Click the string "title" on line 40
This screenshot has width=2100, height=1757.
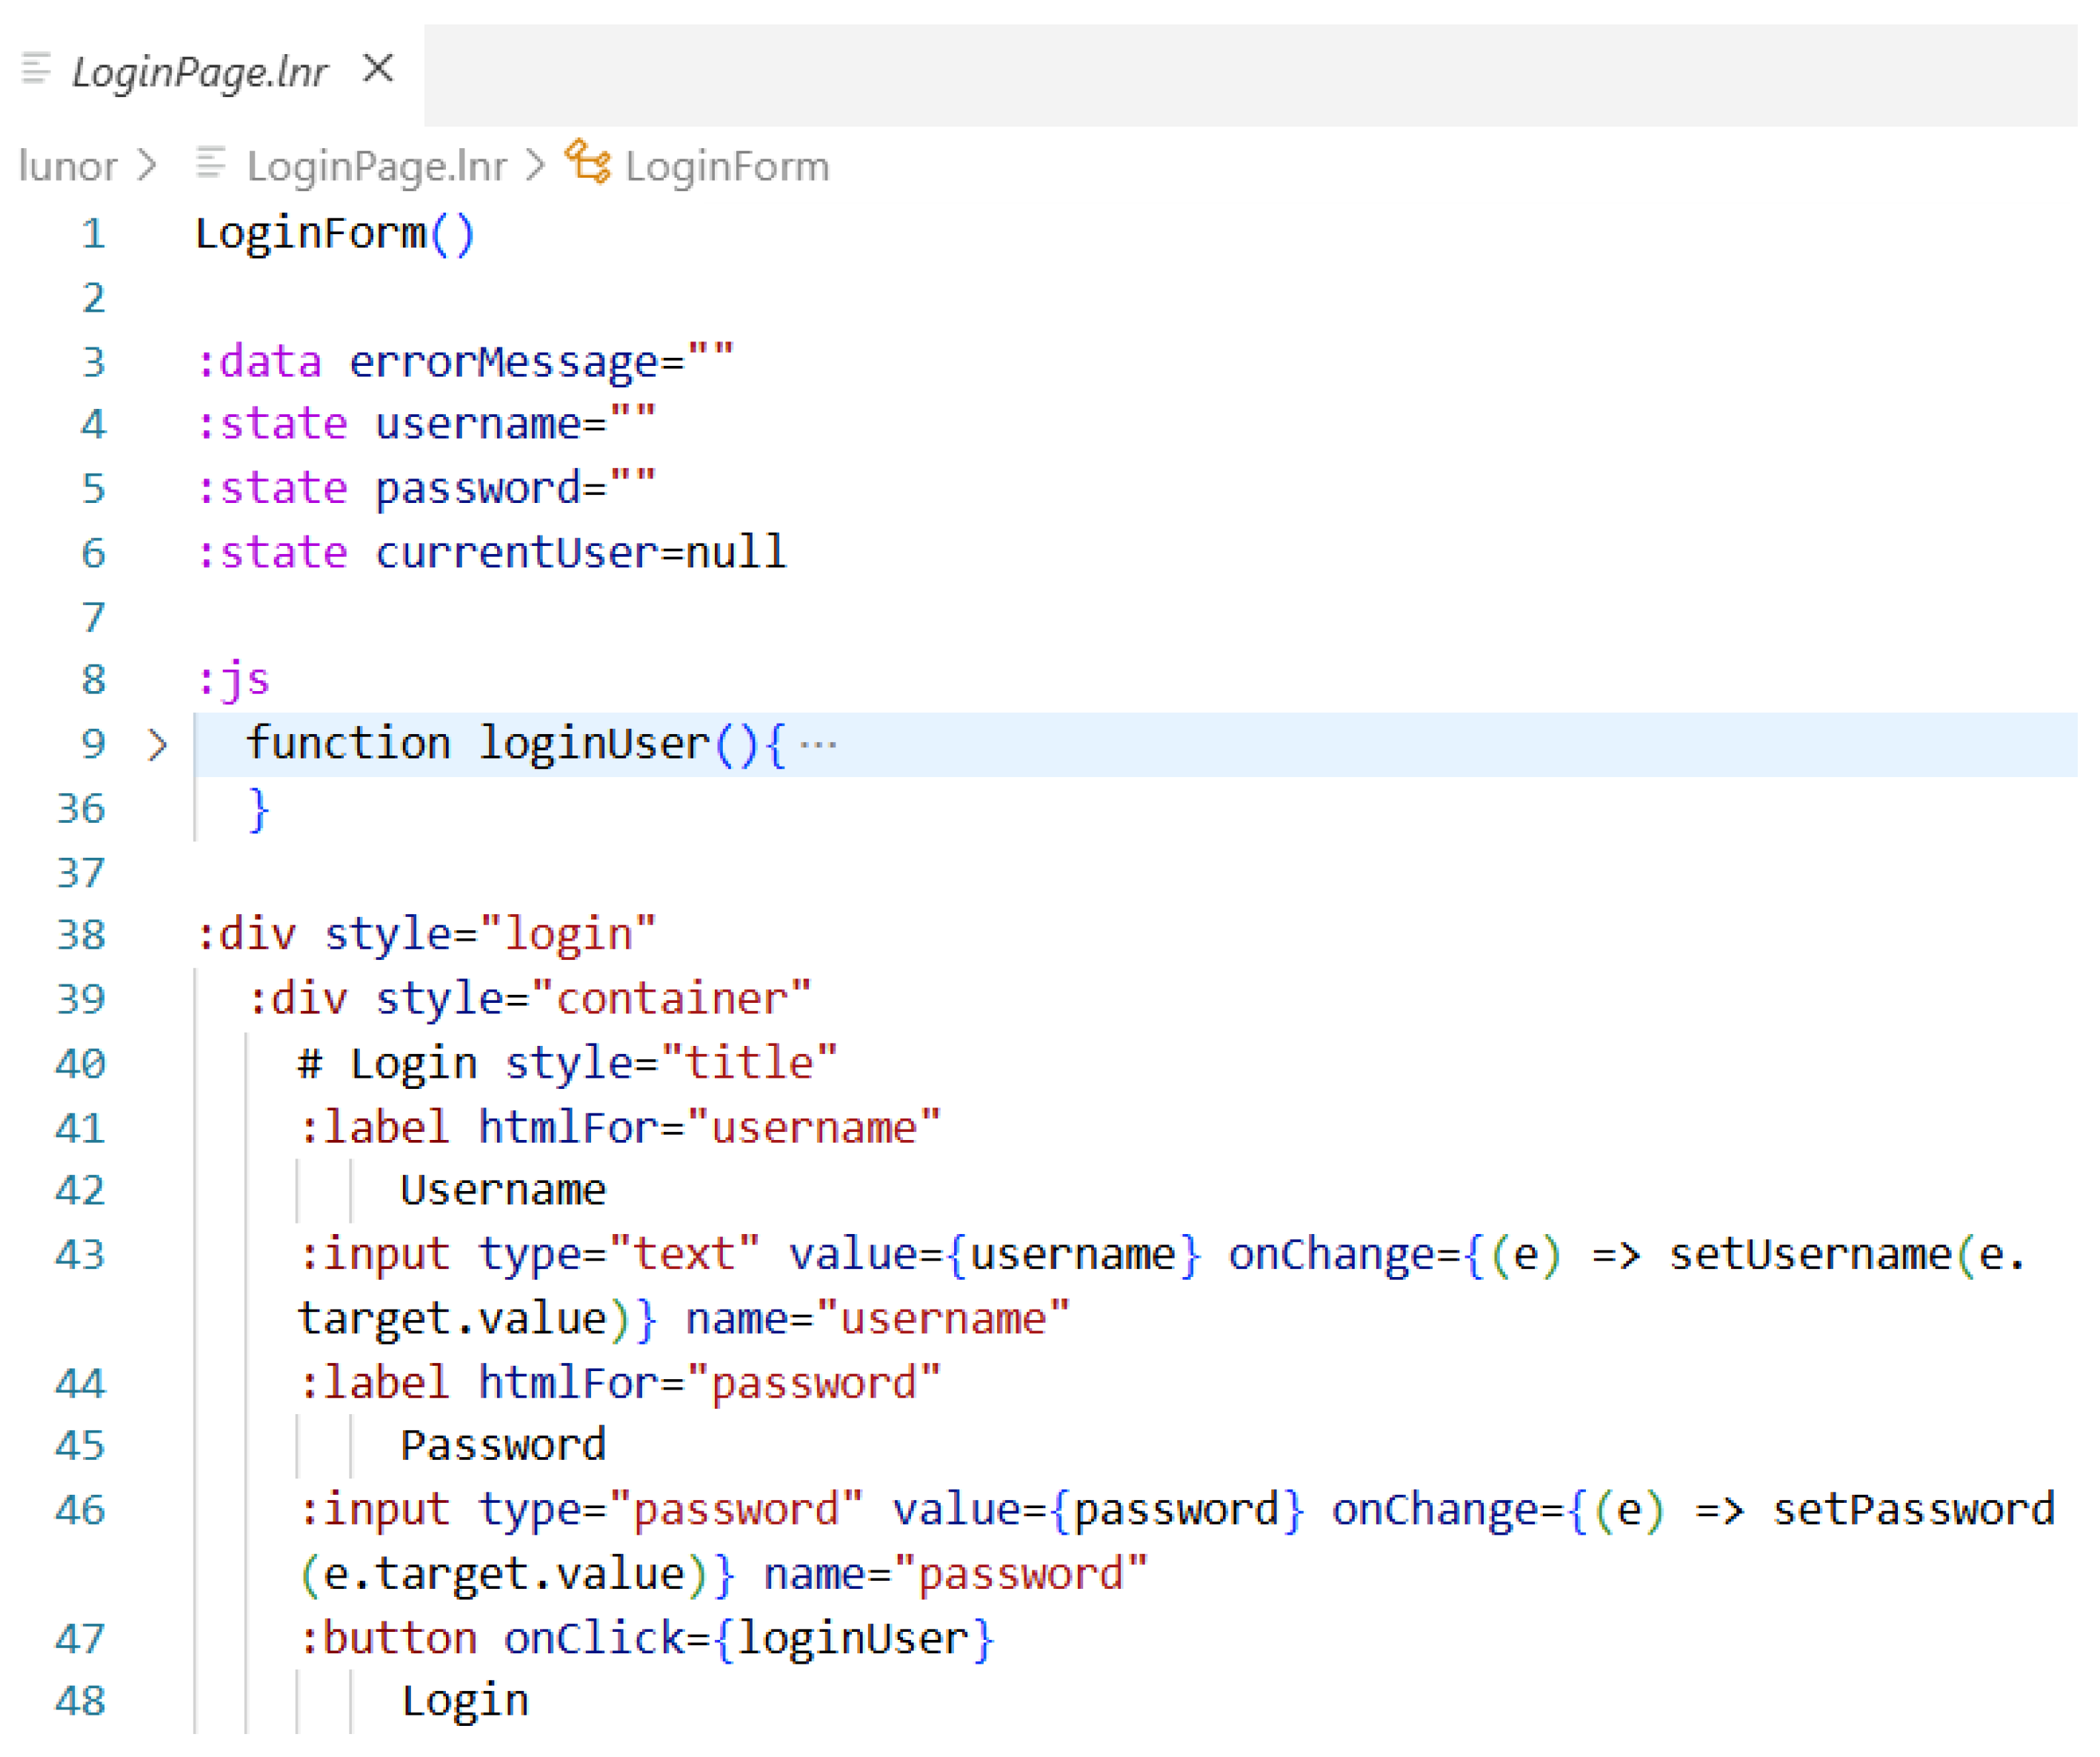coord(749,1064)
